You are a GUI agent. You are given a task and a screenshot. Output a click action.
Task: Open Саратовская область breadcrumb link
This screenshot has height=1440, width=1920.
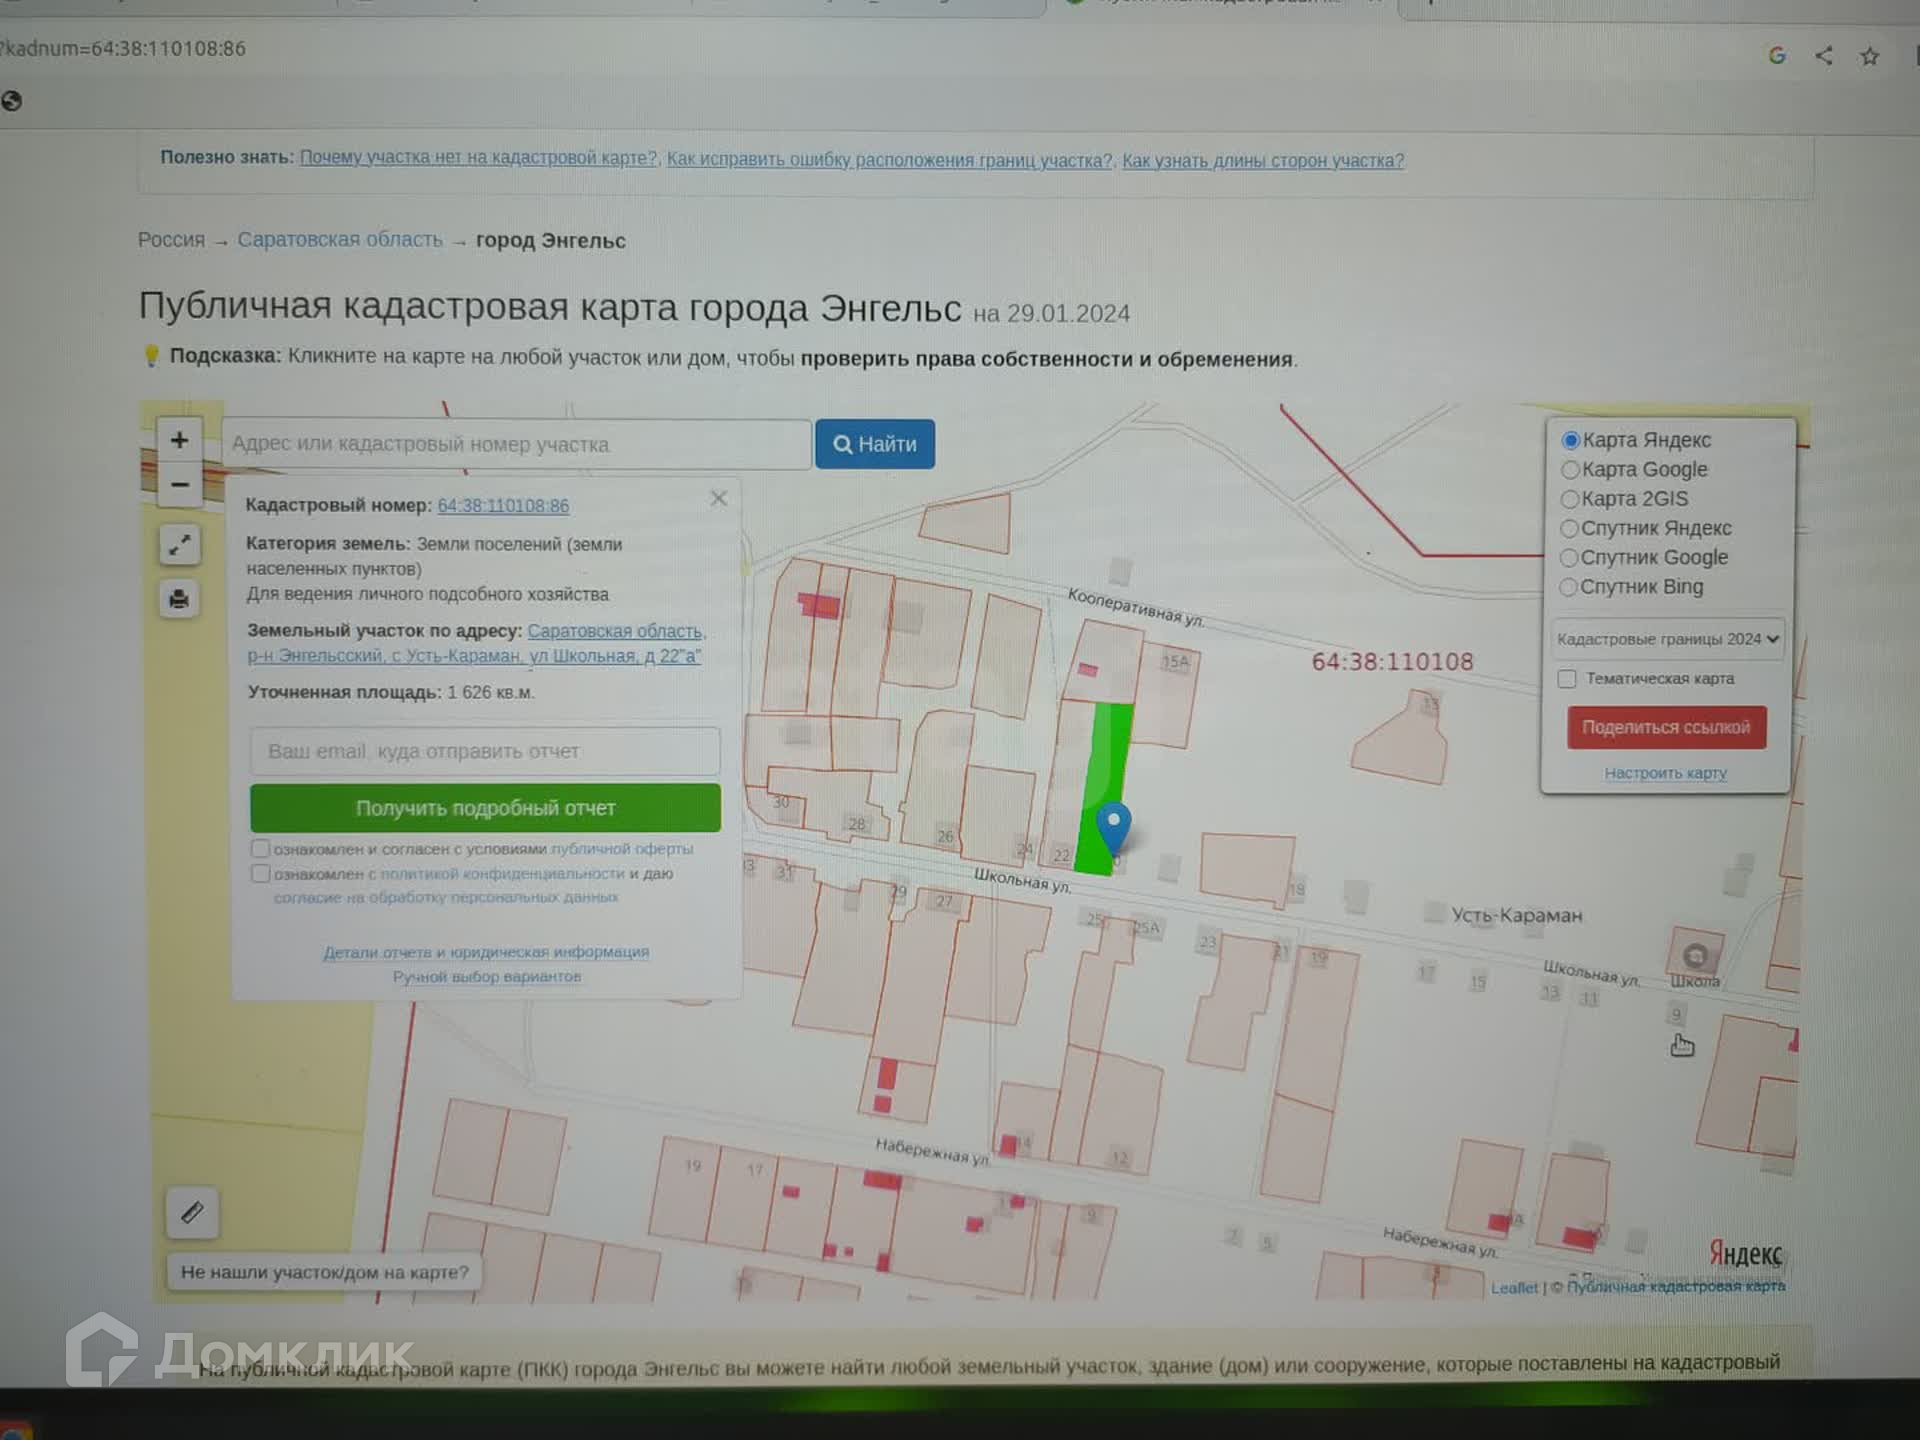coord(340,240)
